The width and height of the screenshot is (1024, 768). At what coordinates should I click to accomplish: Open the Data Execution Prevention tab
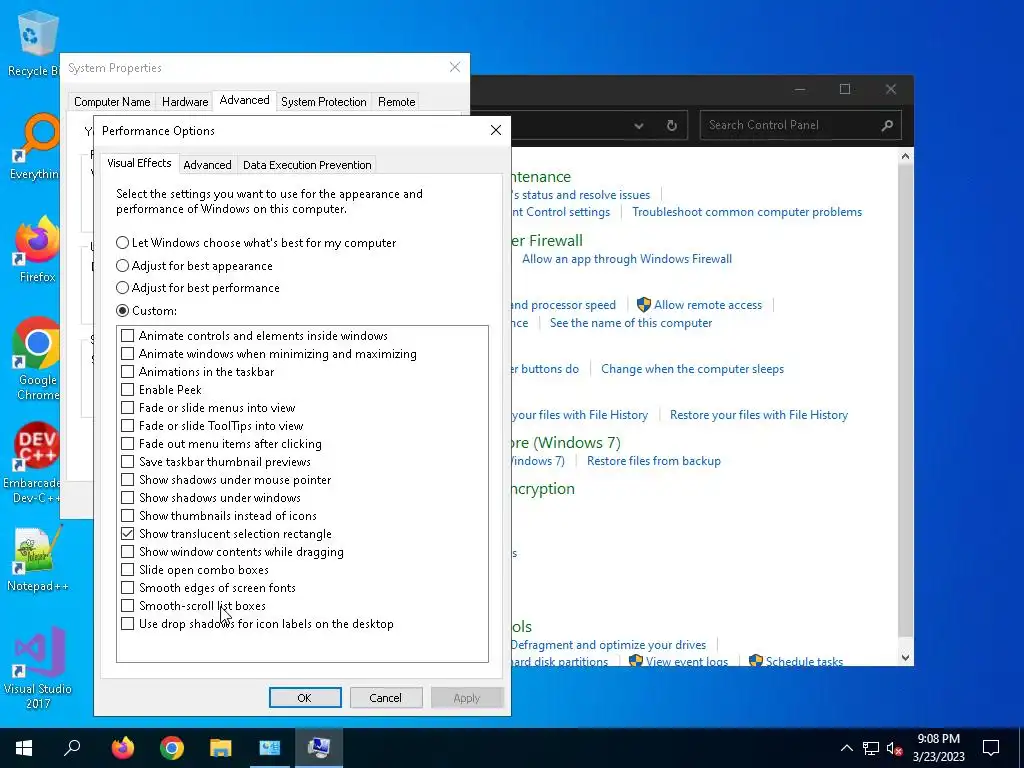click(x=307, y=165)
